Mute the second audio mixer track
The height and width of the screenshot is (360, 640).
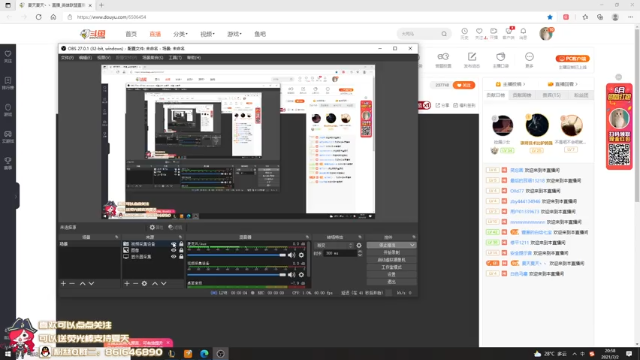click(x=291, y=275)
